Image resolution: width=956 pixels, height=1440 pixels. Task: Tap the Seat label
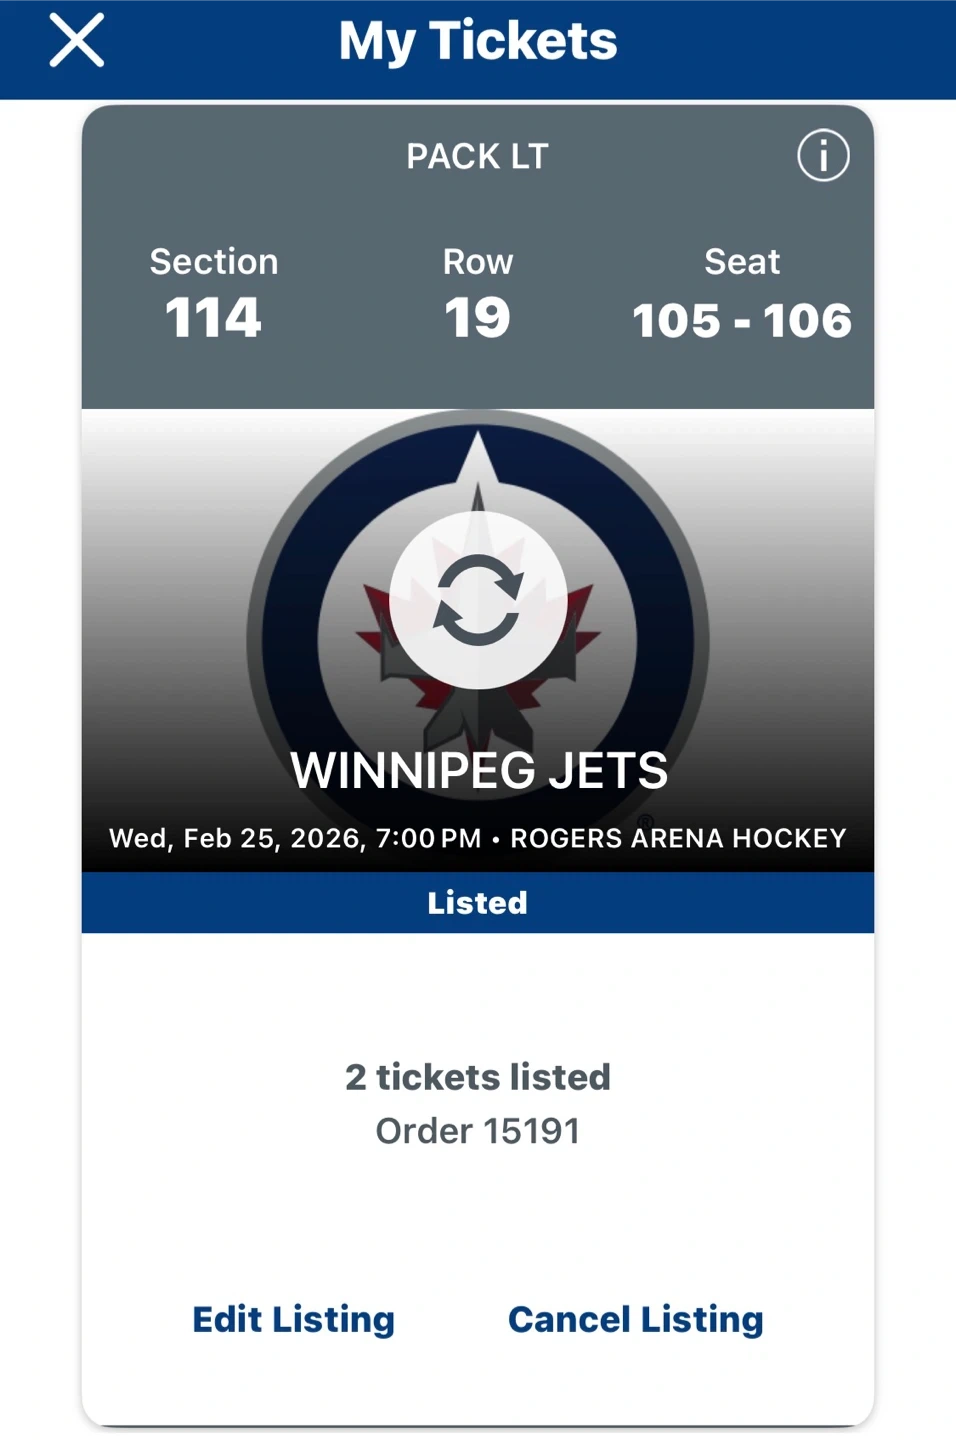click(x=742, y=261)
